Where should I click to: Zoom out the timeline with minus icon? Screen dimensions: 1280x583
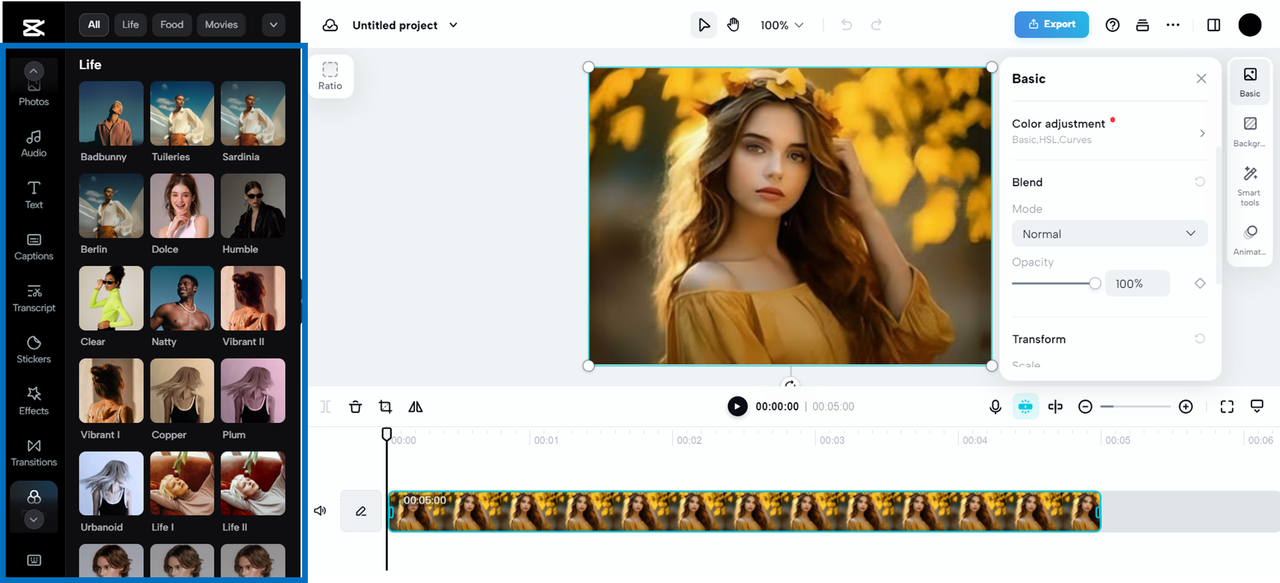click(x=1085, y=406)
